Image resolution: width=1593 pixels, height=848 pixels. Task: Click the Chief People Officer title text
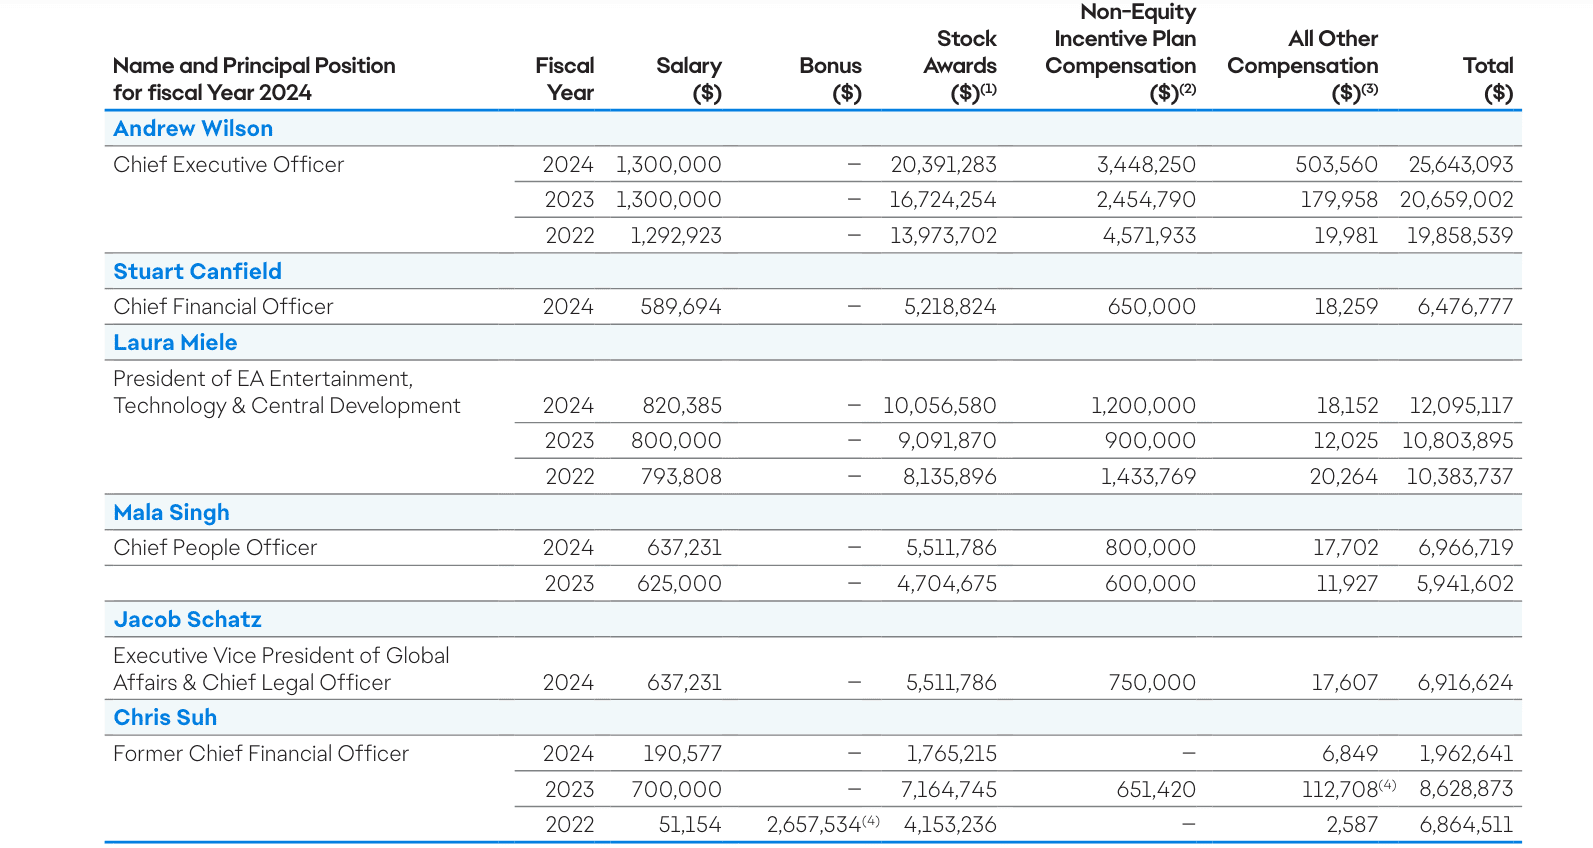[x=215, y=548]
